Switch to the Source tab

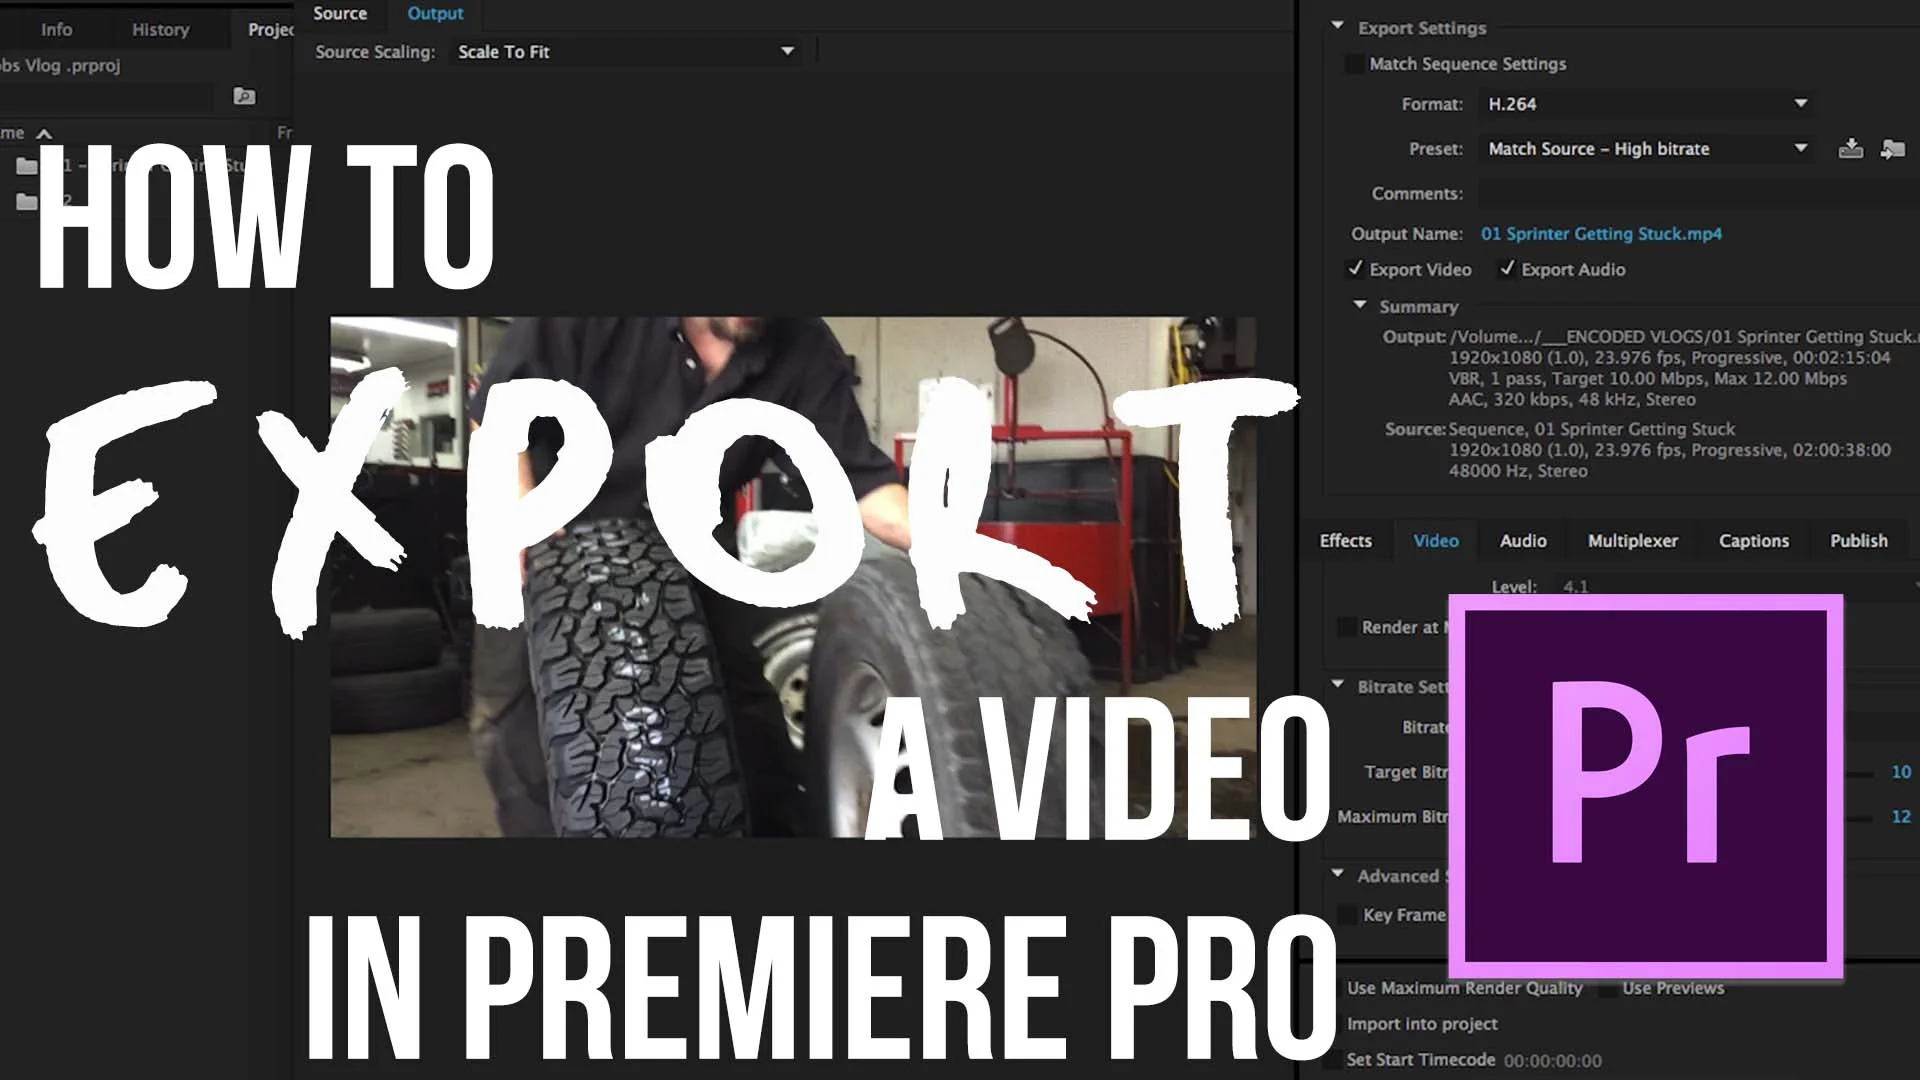coord(340,14)
